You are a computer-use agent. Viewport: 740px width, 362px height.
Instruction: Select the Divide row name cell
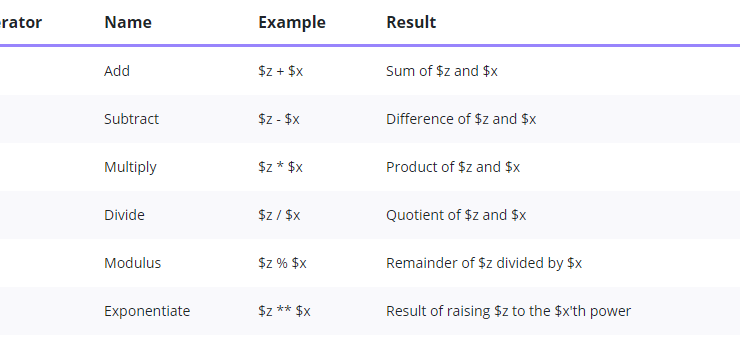pos(124,215)
